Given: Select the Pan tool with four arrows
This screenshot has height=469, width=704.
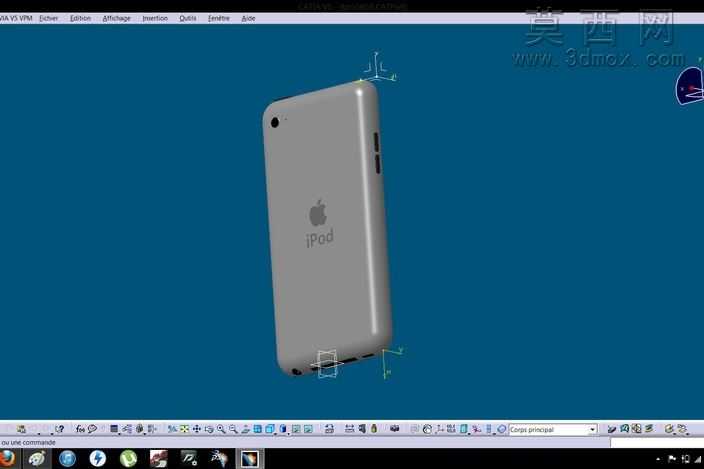Looking at the screenshot, I should tap(197, 429).
